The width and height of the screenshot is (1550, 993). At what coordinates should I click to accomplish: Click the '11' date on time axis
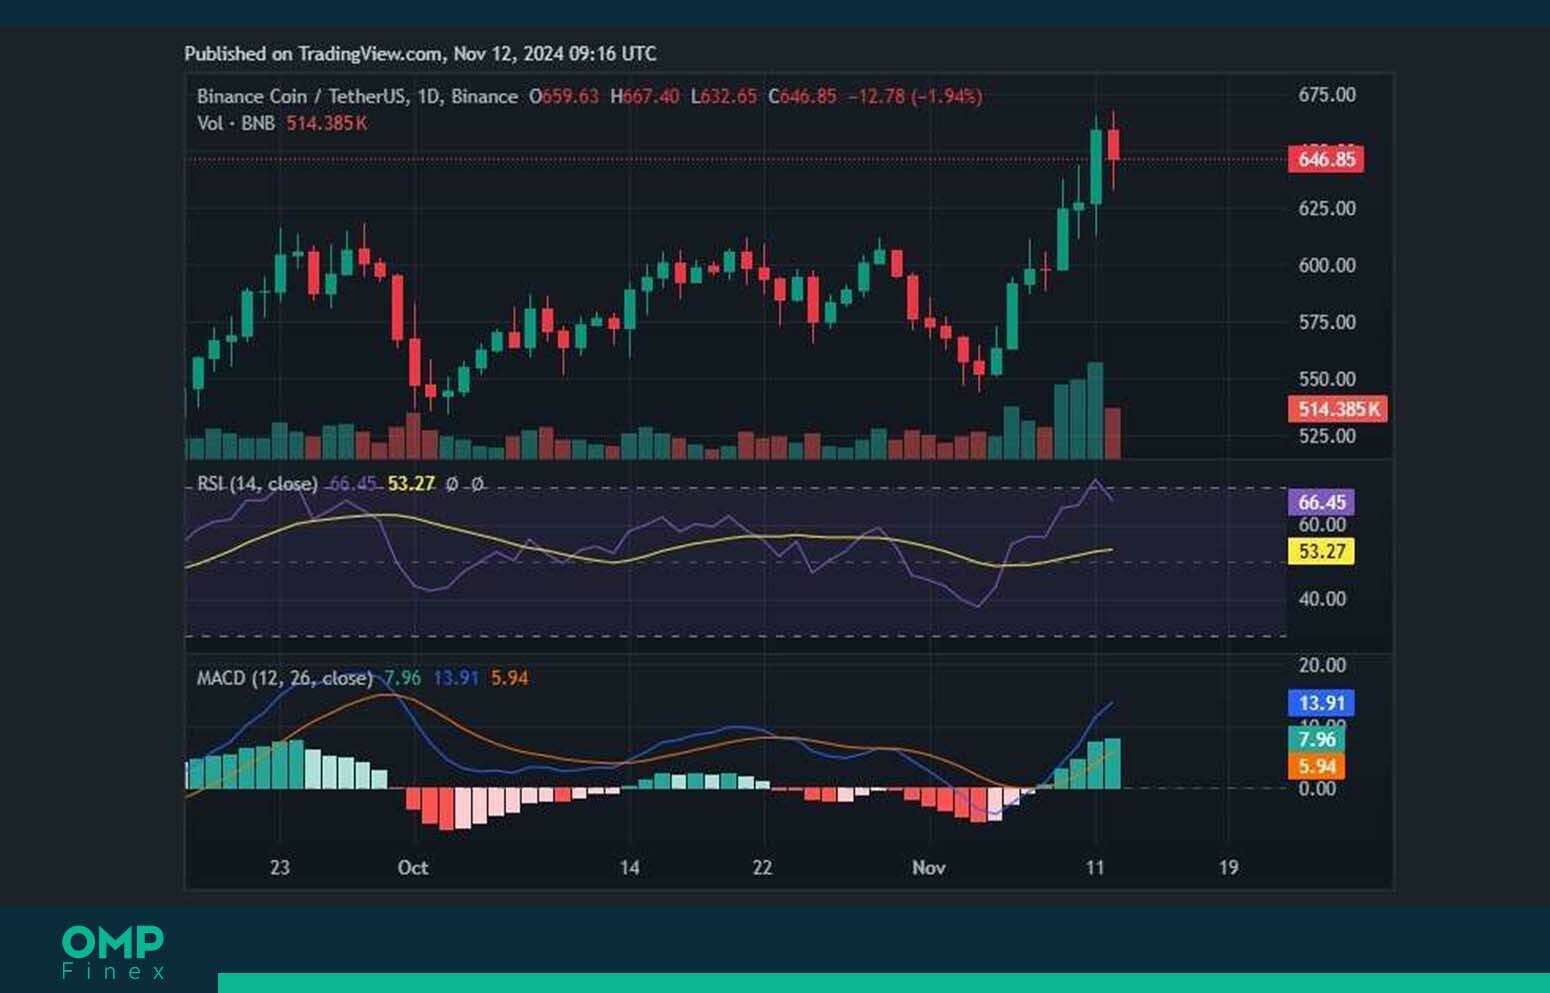[1095, 868]
